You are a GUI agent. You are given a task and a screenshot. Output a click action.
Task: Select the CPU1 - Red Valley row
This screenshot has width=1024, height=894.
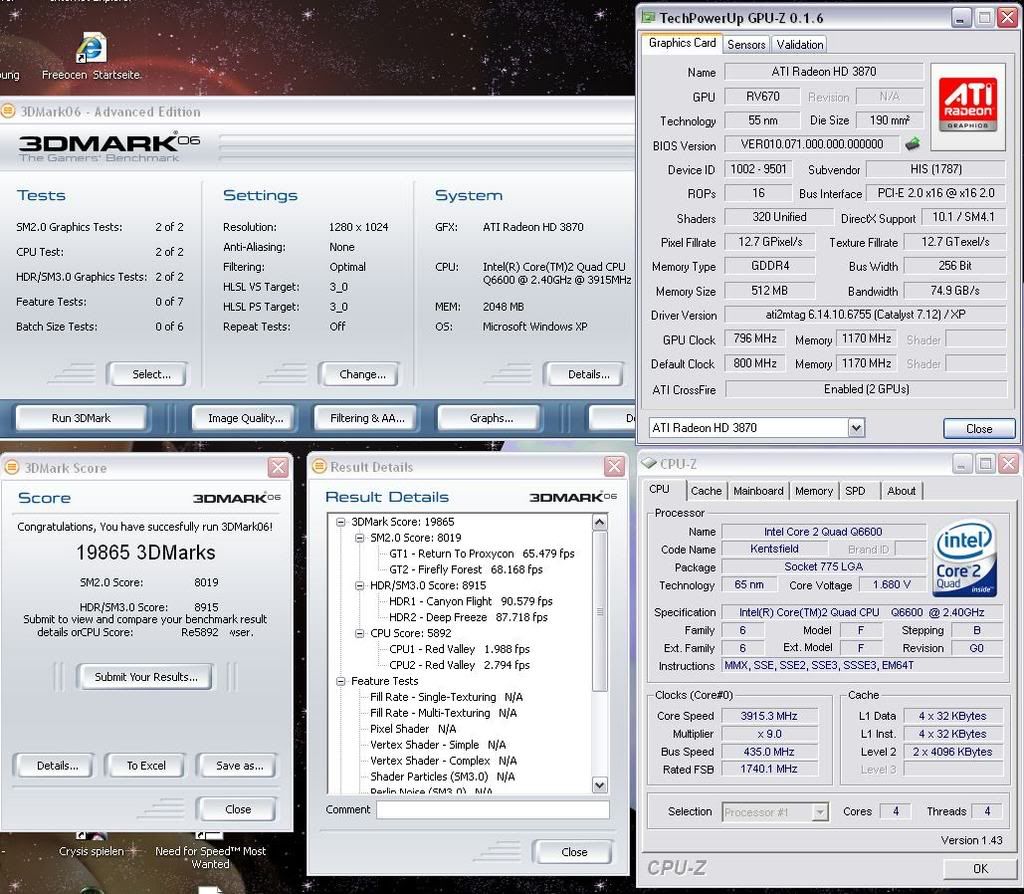point(459,649)
